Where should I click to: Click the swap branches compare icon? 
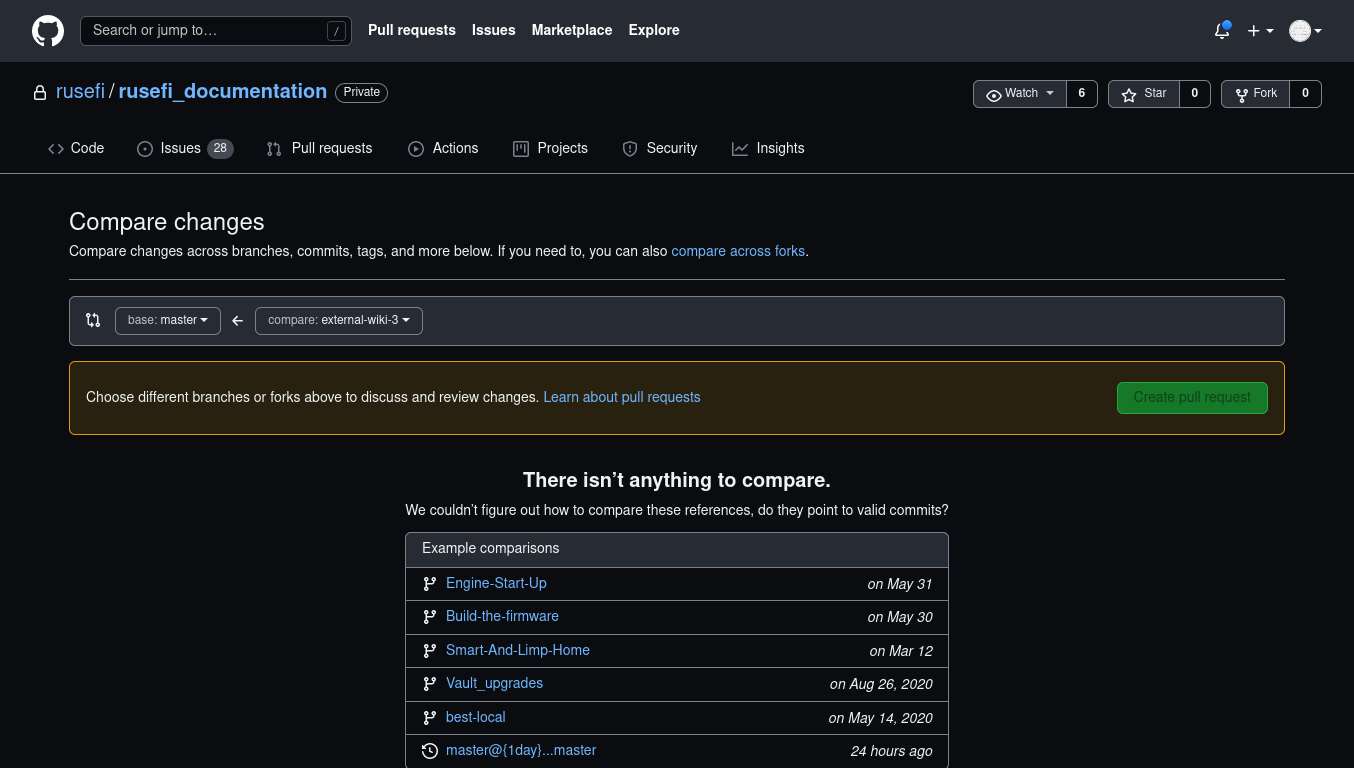(x=93, y=320)
